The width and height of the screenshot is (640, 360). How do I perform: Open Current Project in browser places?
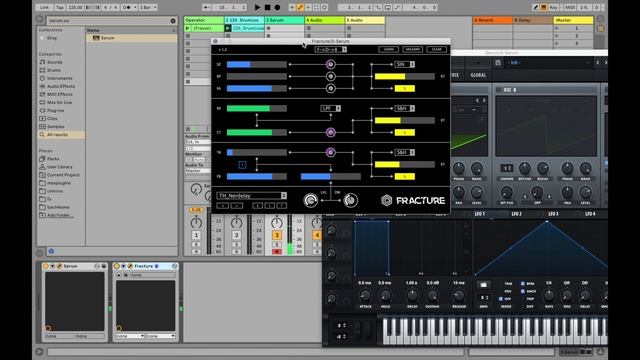pyautogui.click(x=63, y=175)
